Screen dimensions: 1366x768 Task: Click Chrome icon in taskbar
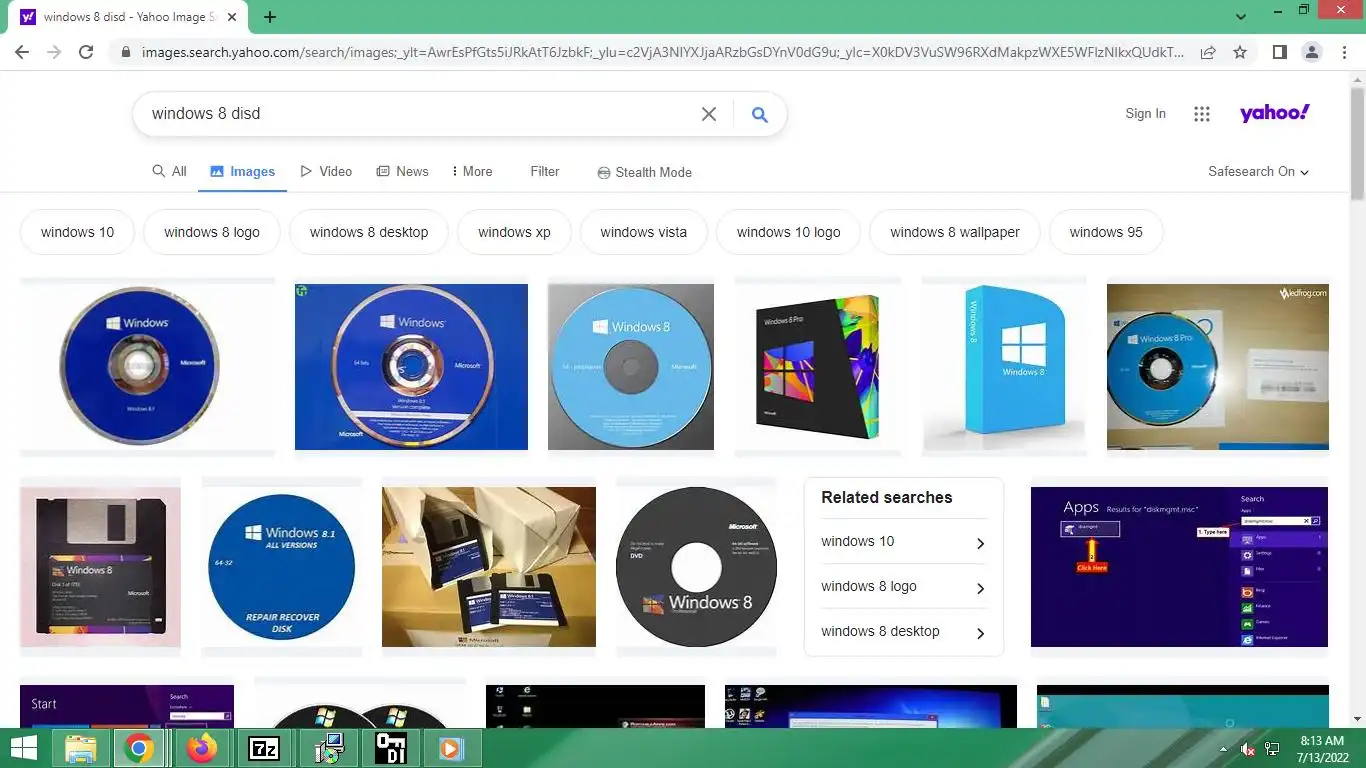(139, 748)
